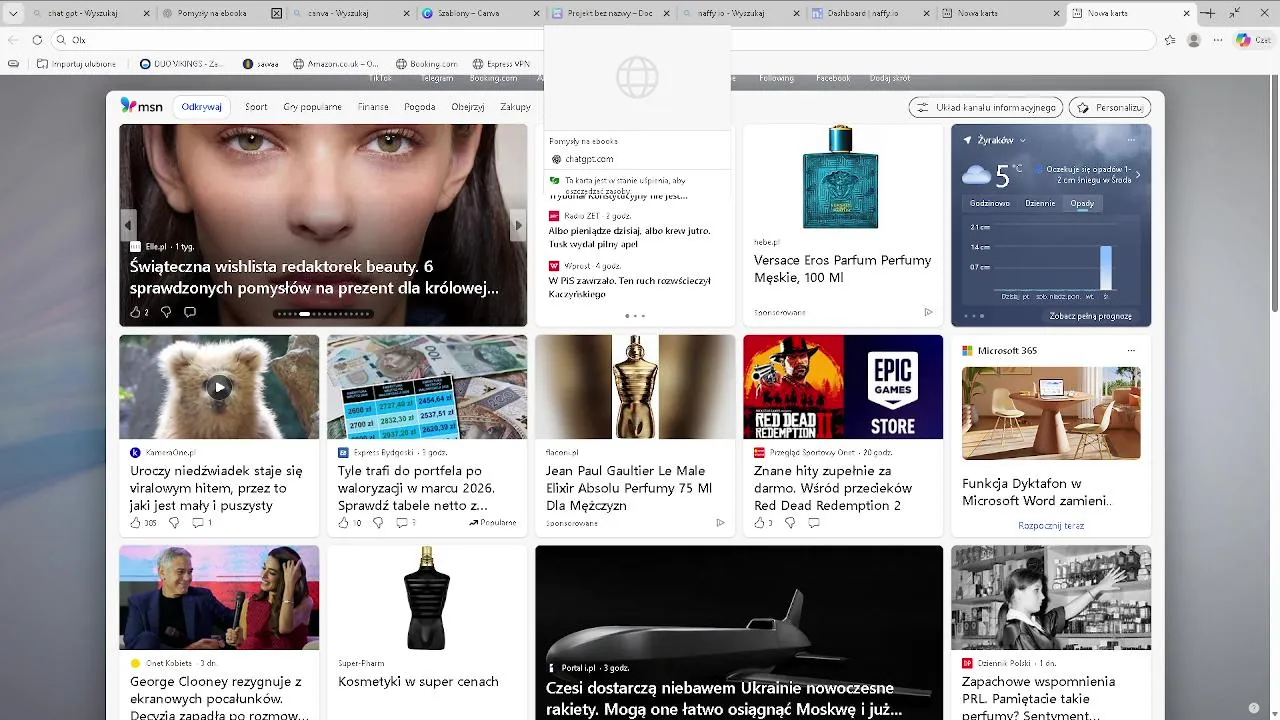Click ad info icon on Versace card

pyautogui.click(x=928, y=312)
